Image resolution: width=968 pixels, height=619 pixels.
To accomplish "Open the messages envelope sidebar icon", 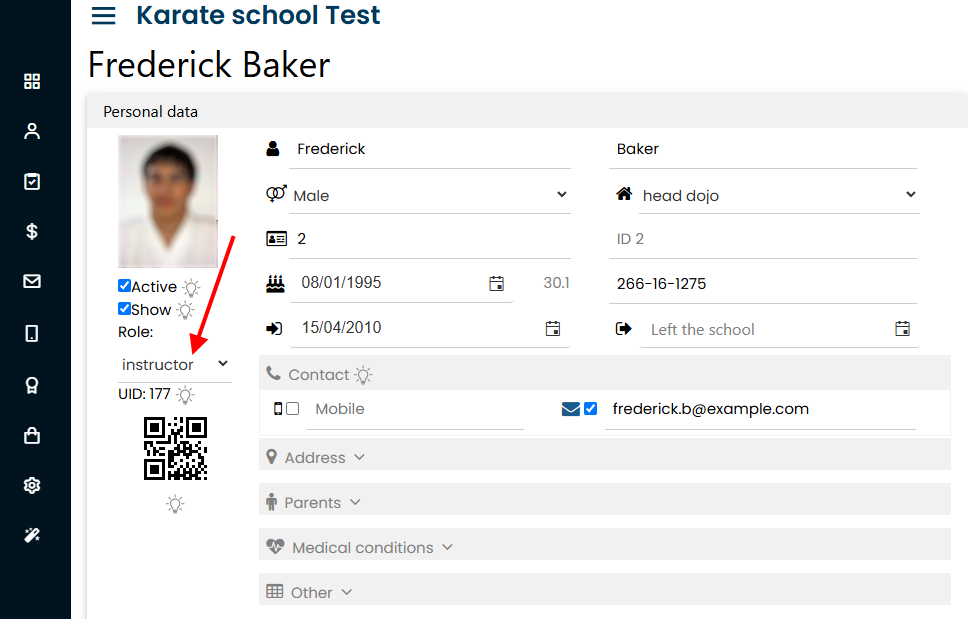I will click(32, 281).
